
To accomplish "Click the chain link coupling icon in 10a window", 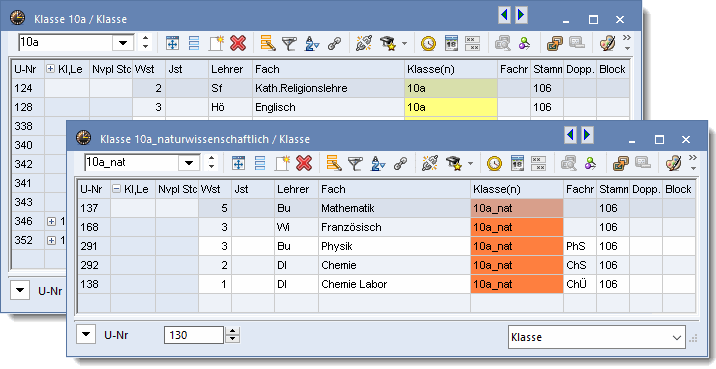I will pyautogui.click(x=335, y=43).
